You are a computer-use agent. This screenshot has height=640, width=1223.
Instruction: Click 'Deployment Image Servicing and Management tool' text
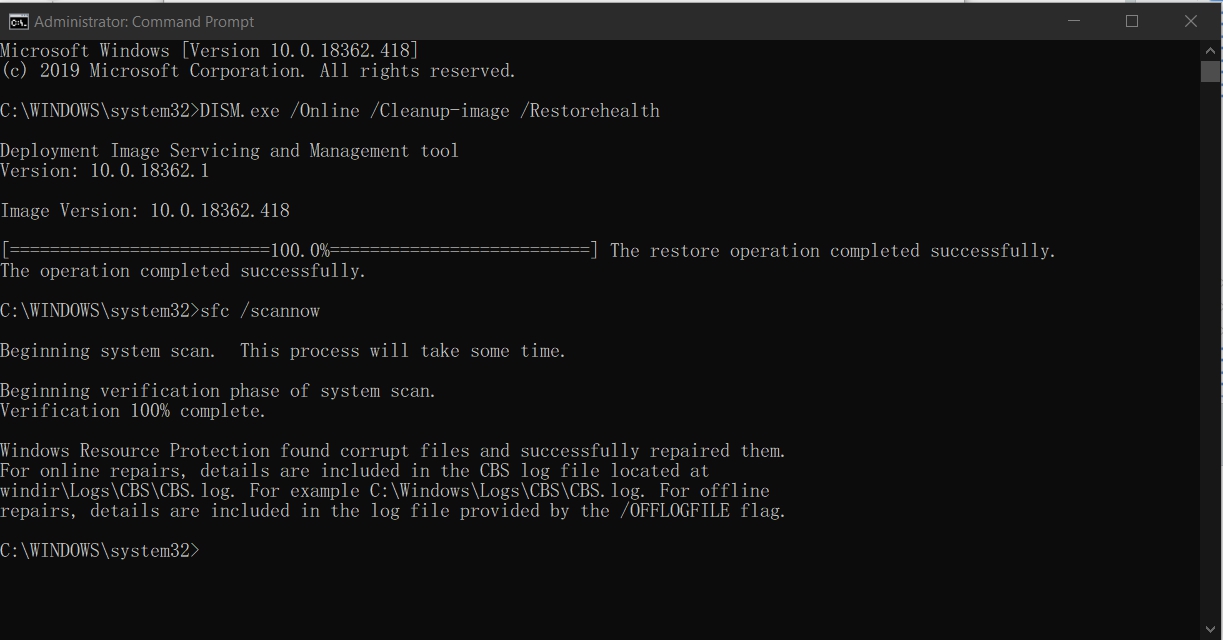point(229,151)
